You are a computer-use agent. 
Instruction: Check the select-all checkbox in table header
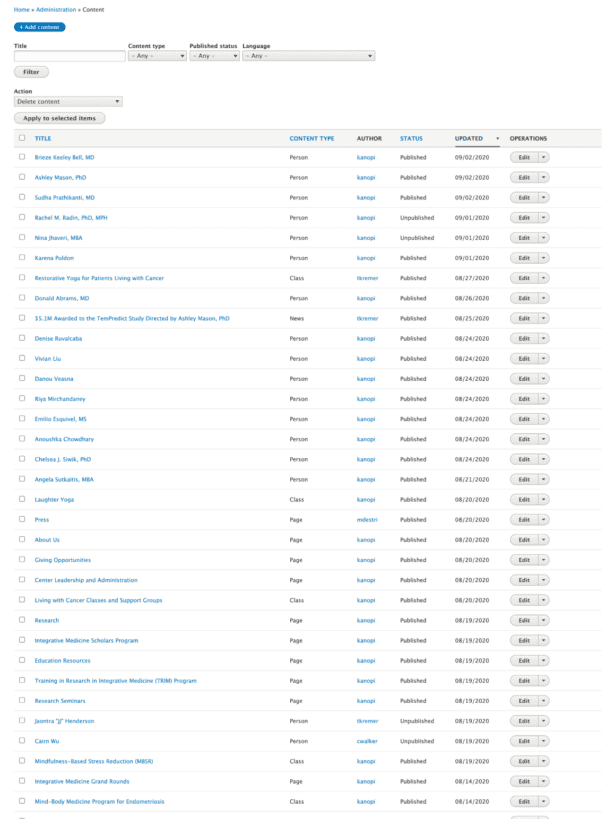click(x=22, y=138)
